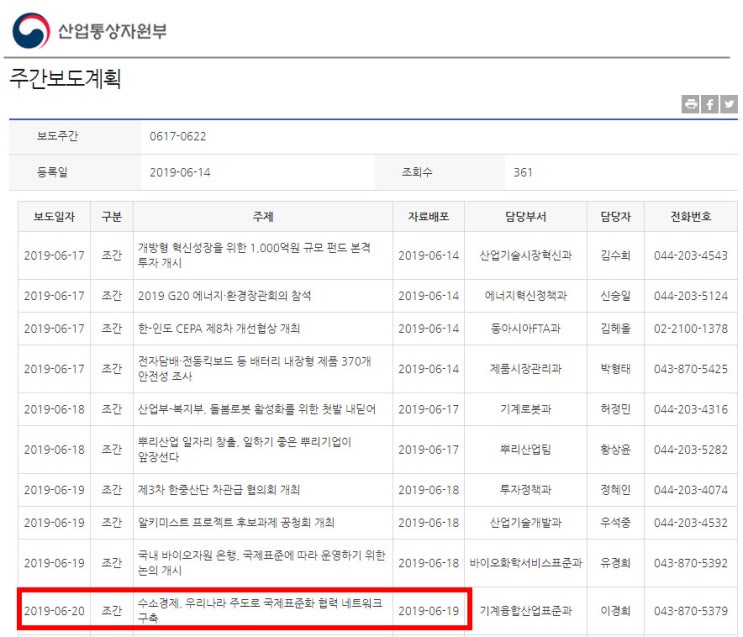
Task: Click phone number 044-203-5124
Action: [x=690, y=296]
